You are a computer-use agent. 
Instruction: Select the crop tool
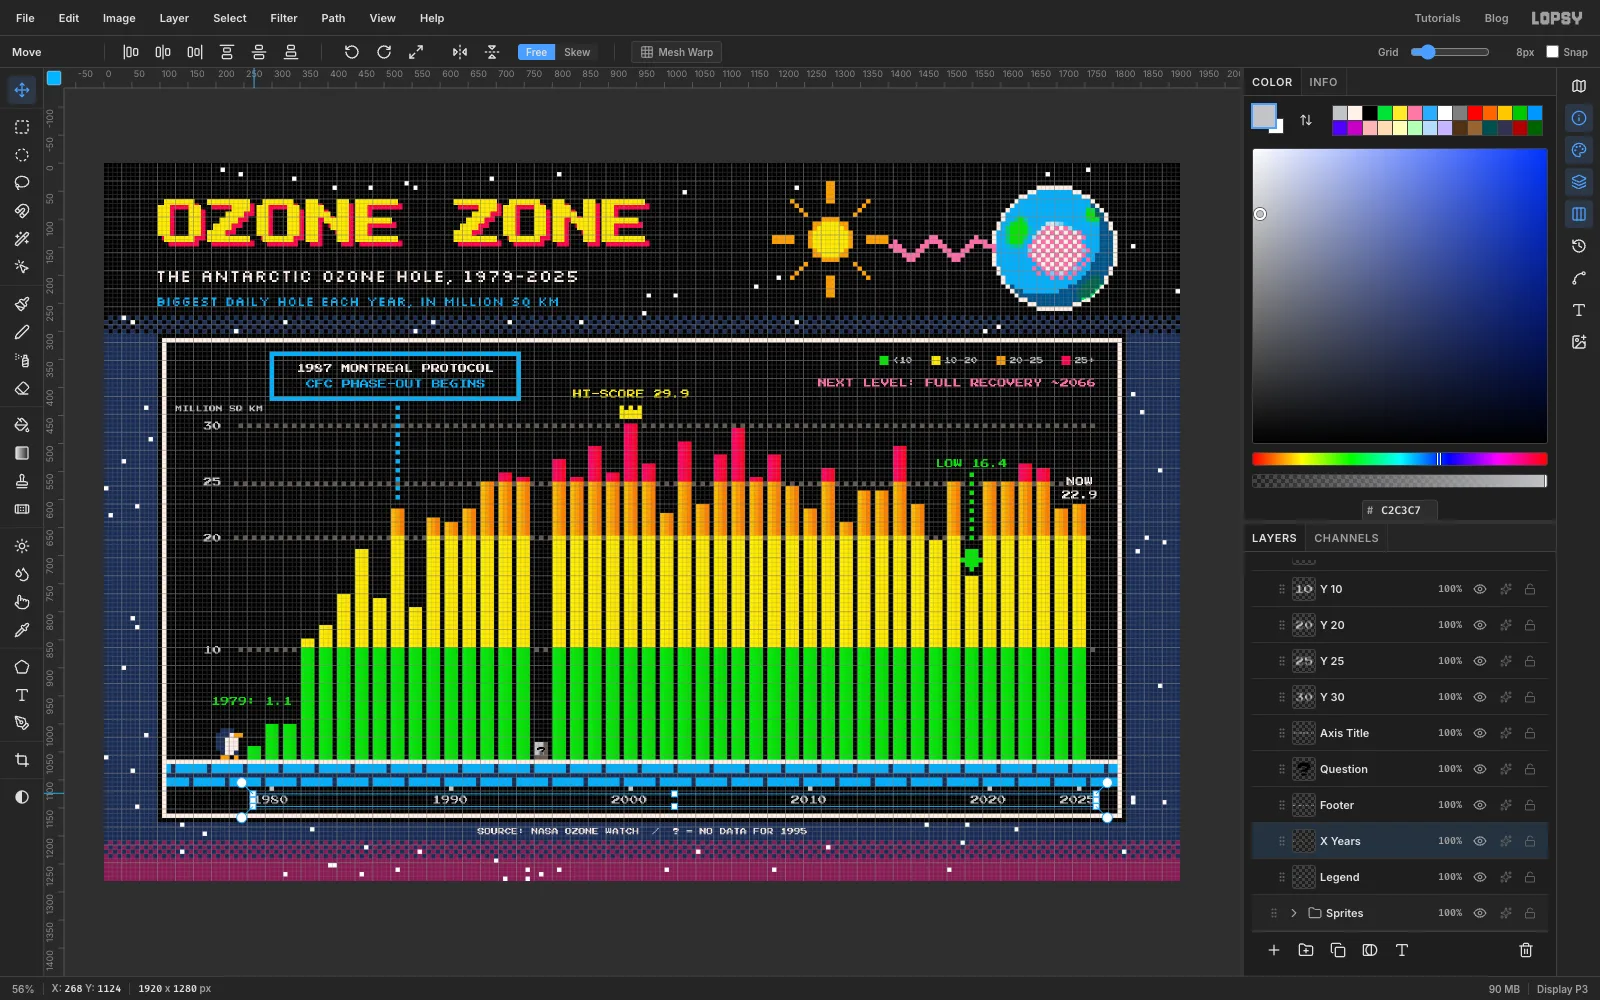click(22, 760)
